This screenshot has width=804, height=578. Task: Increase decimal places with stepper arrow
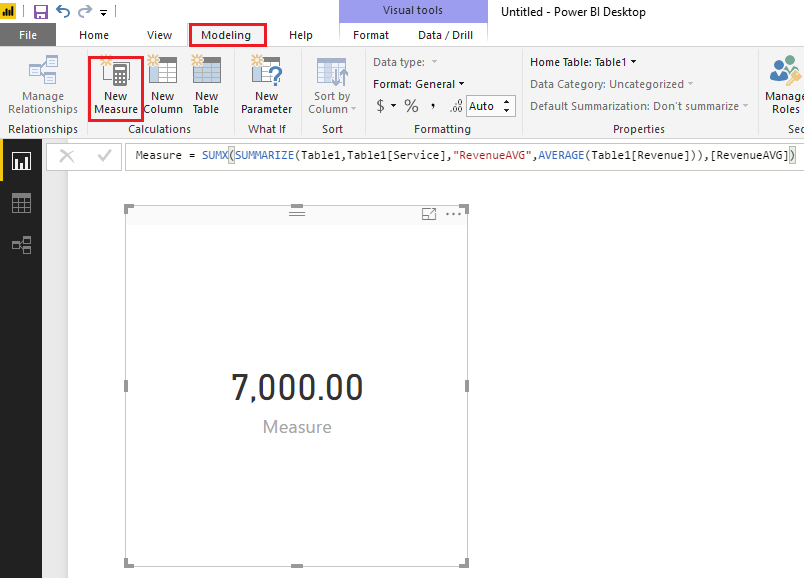(x=507, y=102)
